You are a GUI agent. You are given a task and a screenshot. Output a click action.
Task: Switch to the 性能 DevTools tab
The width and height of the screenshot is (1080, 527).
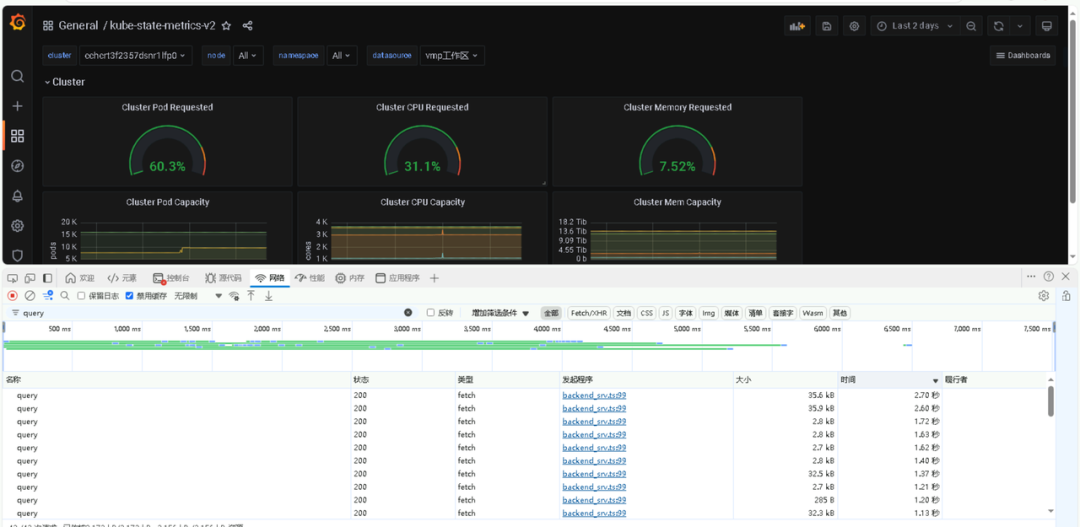[309, 278]
